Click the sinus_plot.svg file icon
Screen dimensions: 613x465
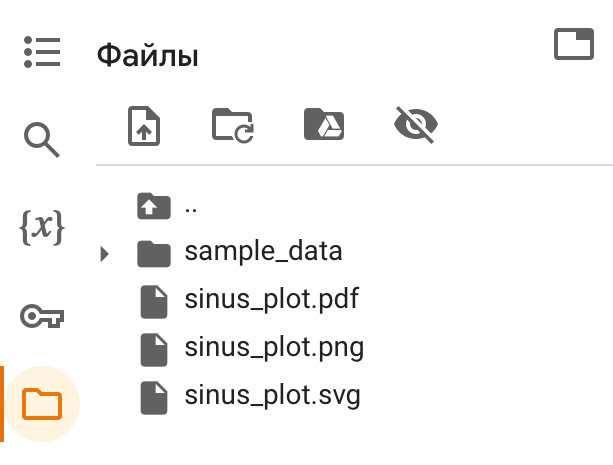coord(153,397)
